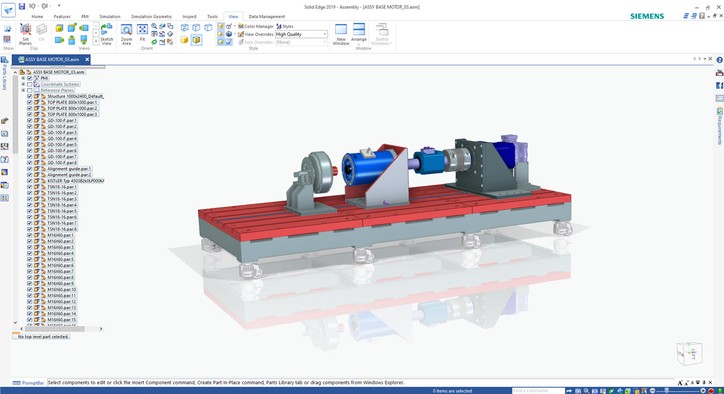Viewport: 724px width, 394px height.
Task: Click the PathFinder scrollbar right arrow
Action: (x=101, y=329)
